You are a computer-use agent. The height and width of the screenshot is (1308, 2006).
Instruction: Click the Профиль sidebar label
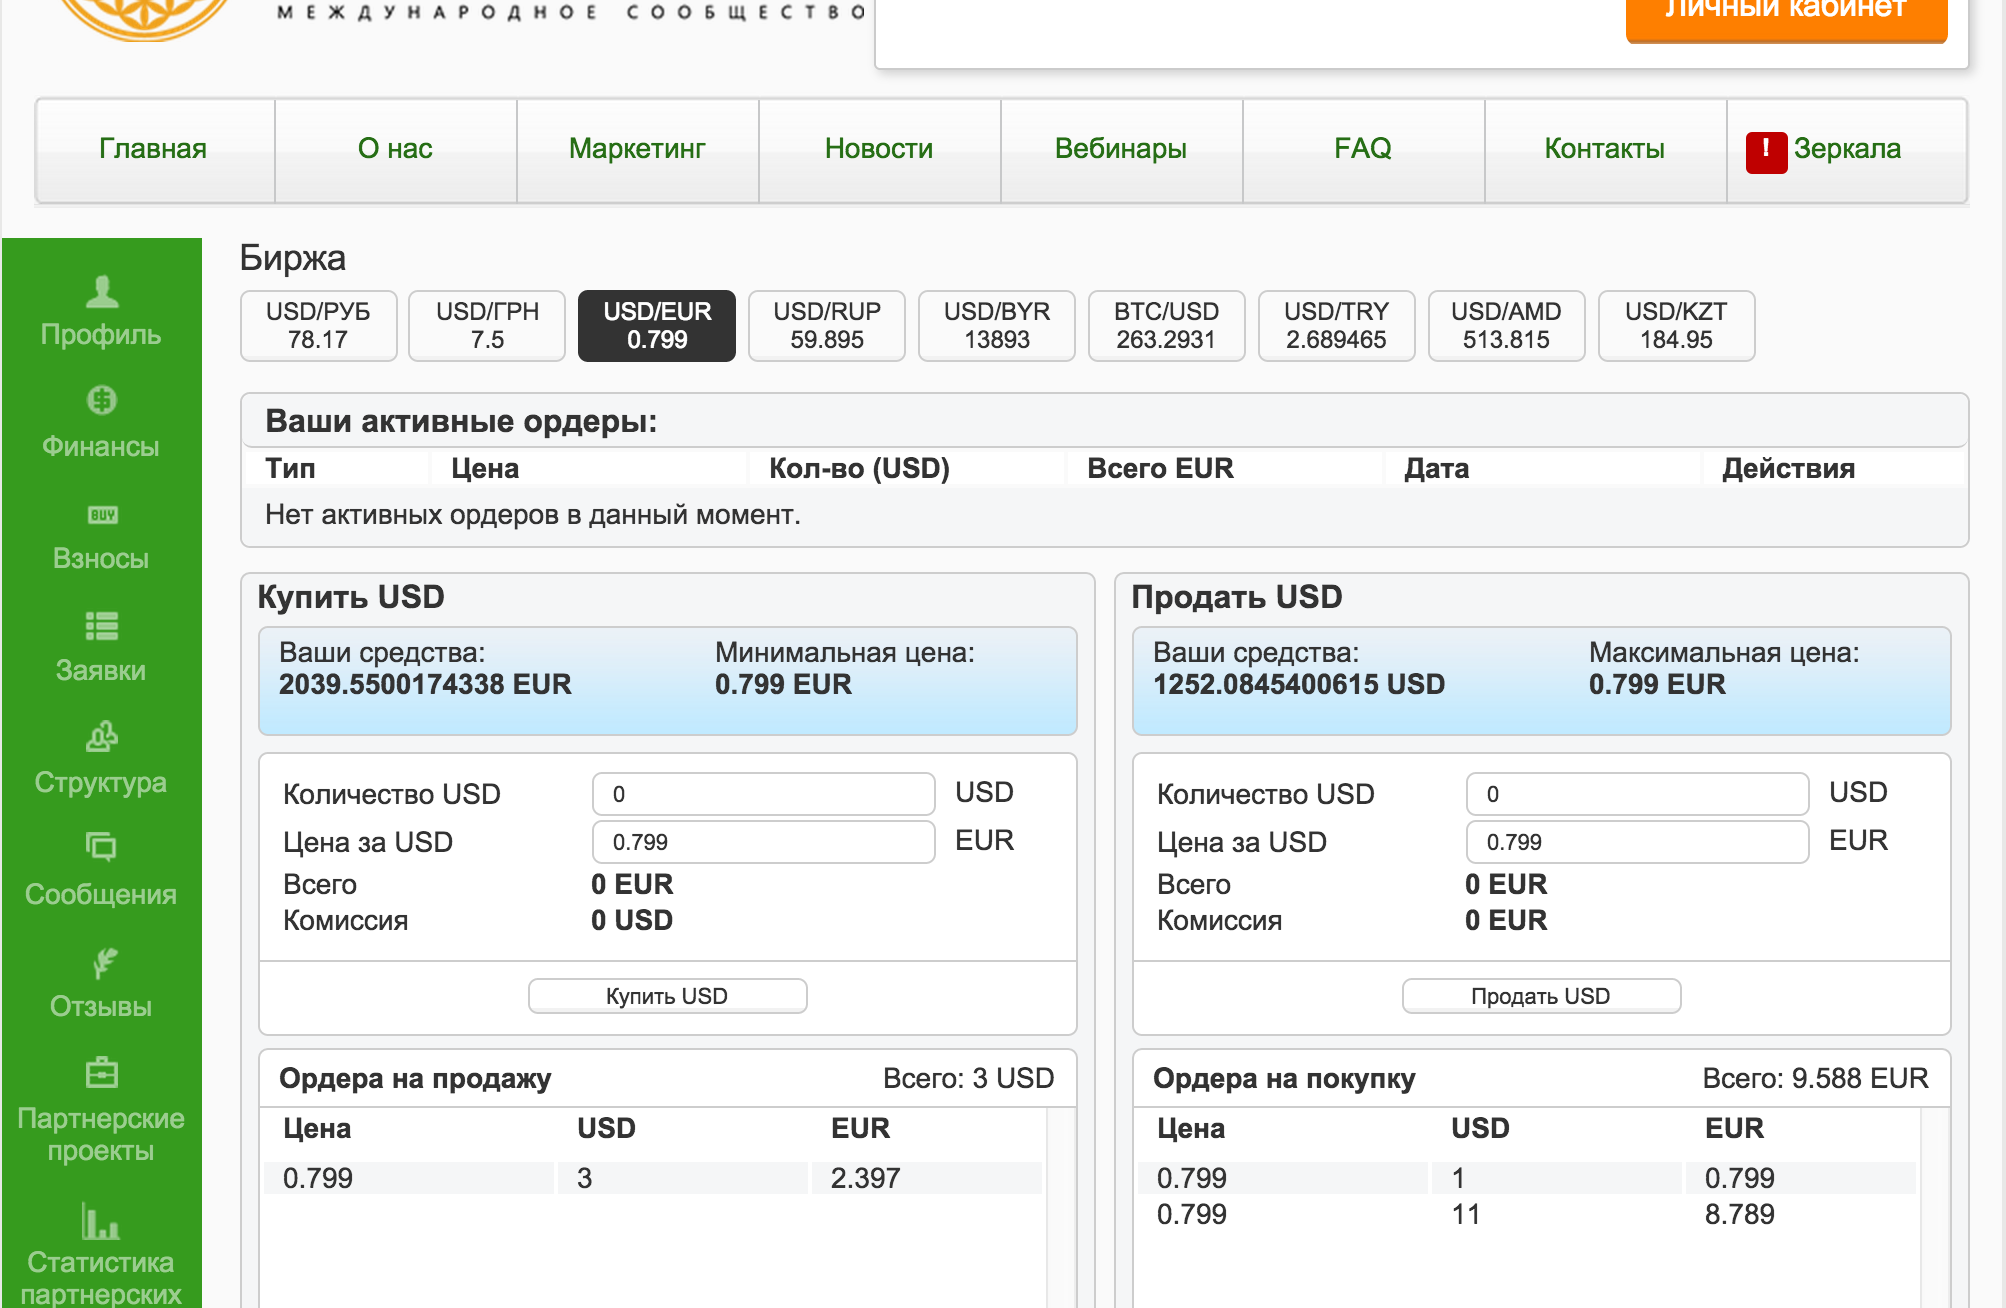(x=101, y=335)
